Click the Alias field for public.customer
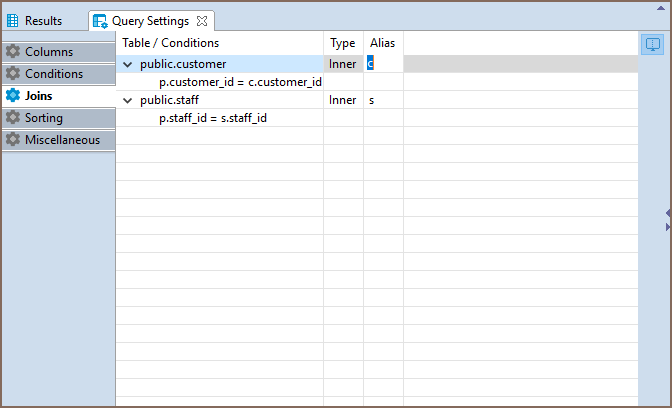This screenshot has width=672, height=408. point(383,64)
